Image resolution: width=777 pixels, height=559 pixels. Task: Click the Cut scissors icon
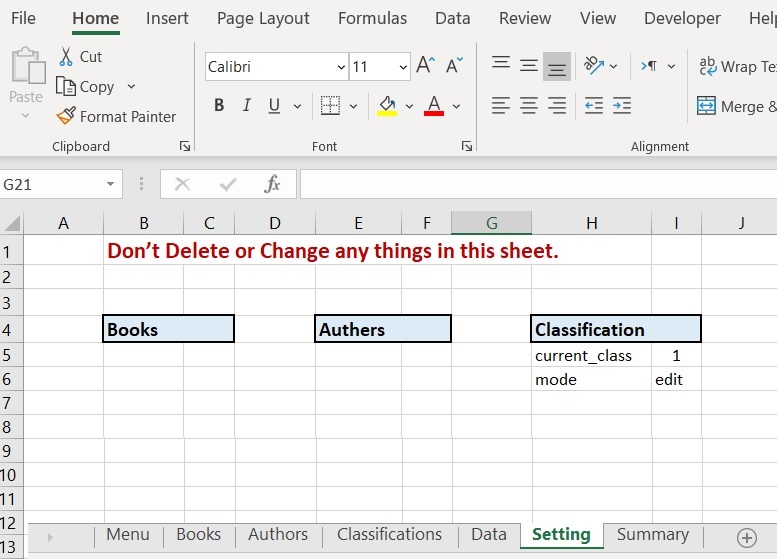66,57
